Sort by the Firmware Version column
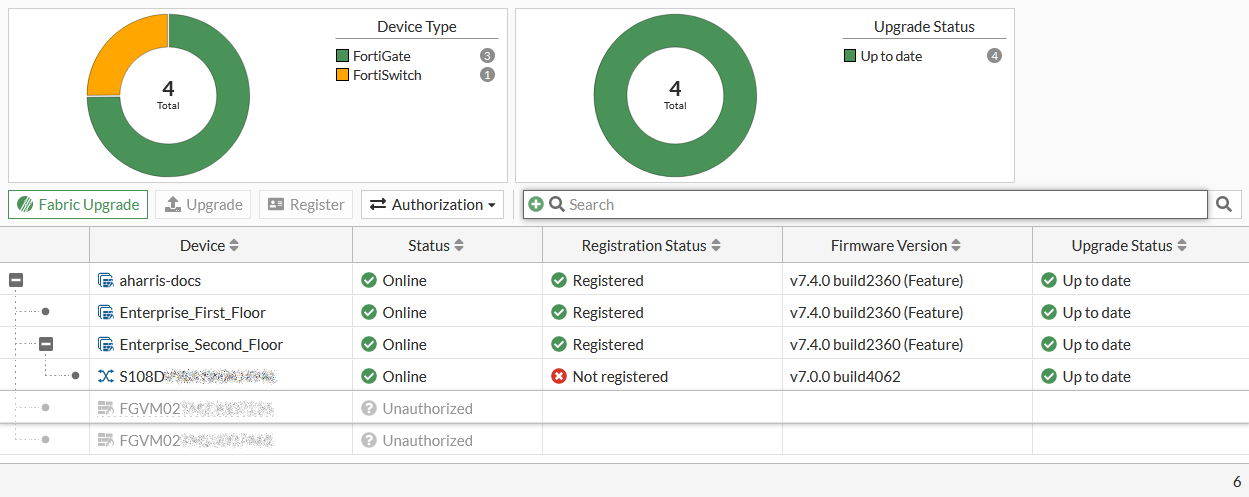The width and height of the screenshot is (1249, 497). (896, 246)
